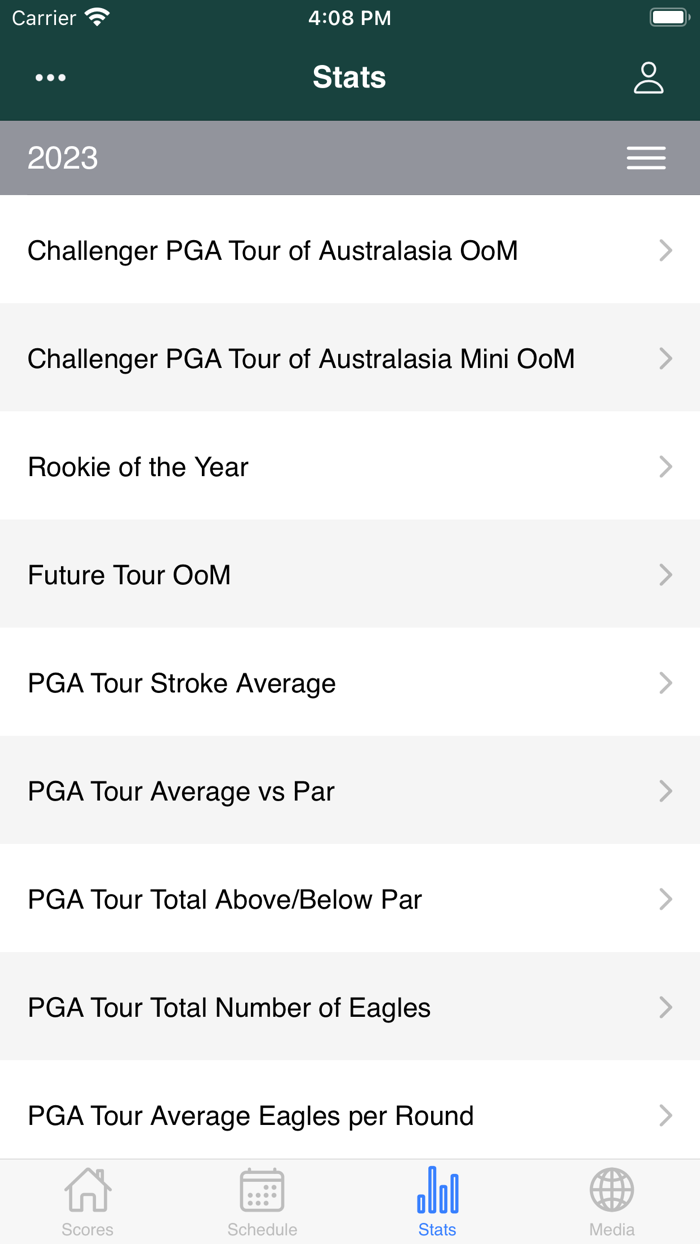The width and height of the screenshot is (700, 1244).
Task: View PGA Tour Total Number of Eagles
Action: 350,1007
